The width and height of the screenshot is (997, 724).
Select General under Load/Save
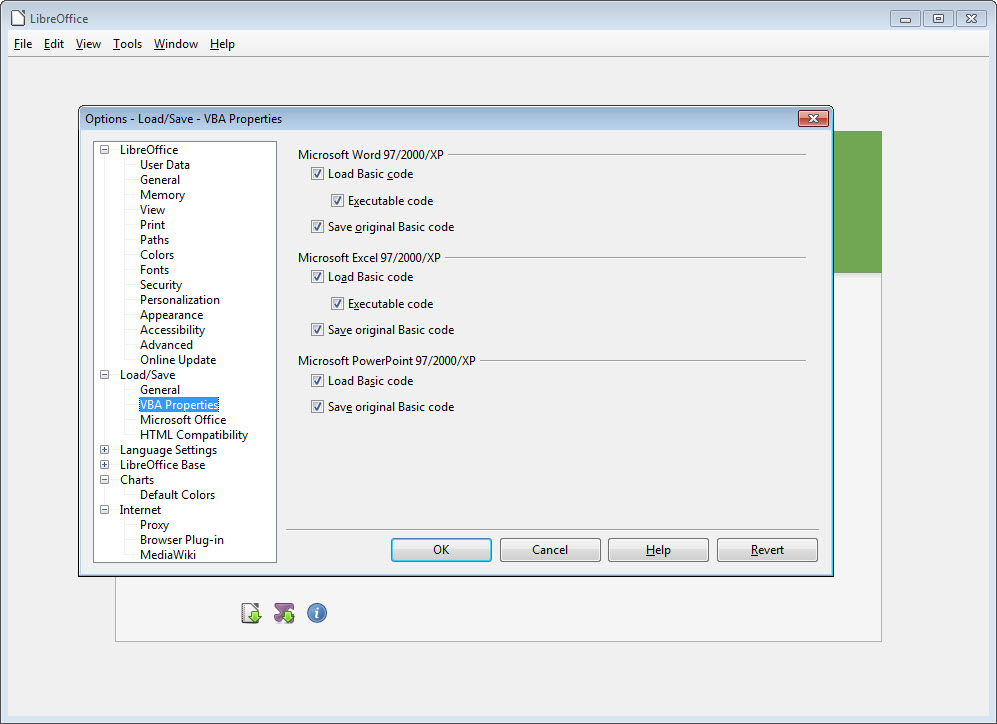click(x=160, y=390)
